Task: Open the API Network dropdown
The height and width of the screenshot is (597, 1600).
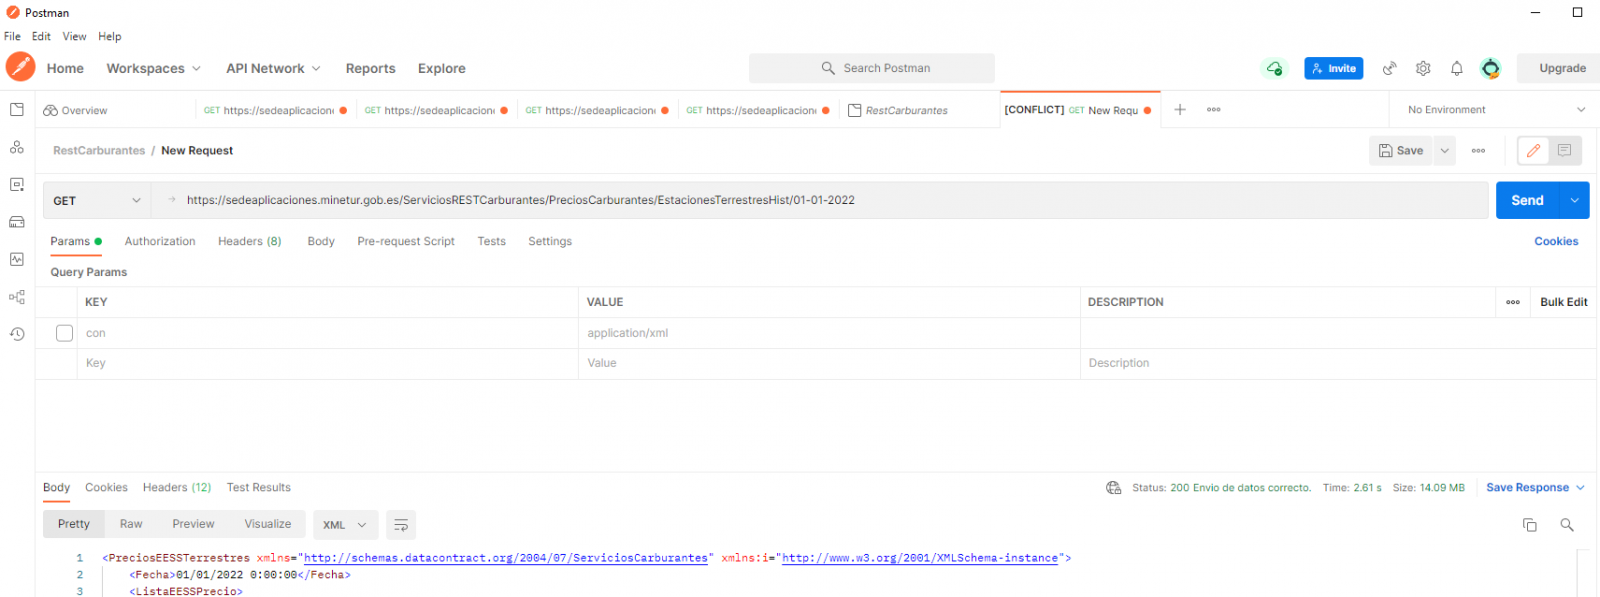Action: pyautogui.click(x=273, y=68)
